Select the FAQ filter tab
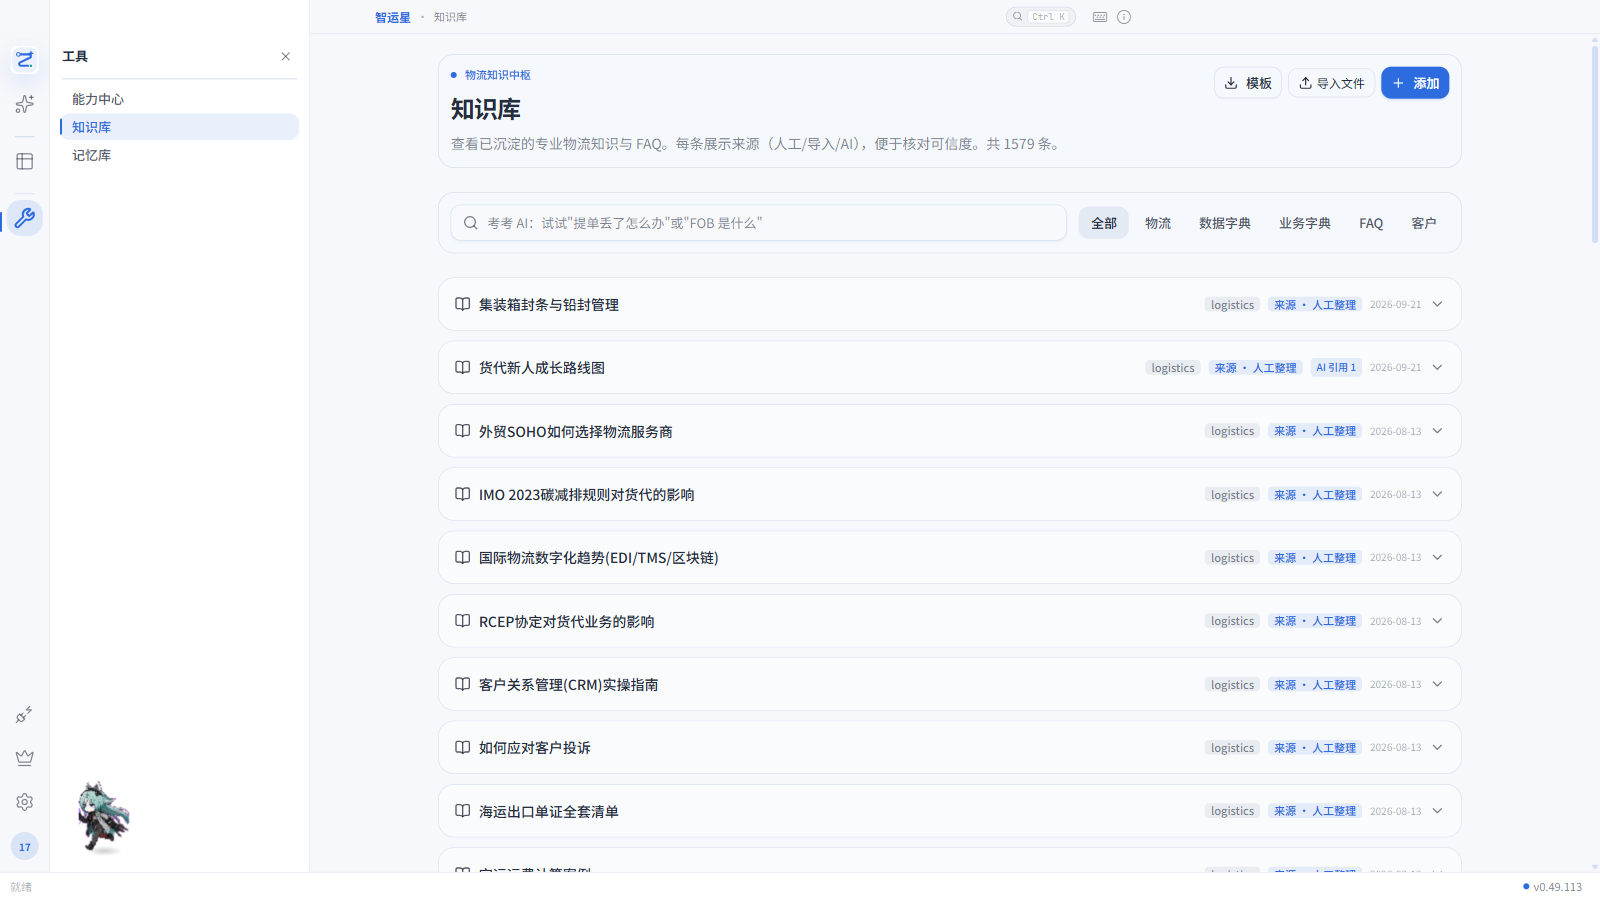The image size is (1600, 900). point(1371,223)
